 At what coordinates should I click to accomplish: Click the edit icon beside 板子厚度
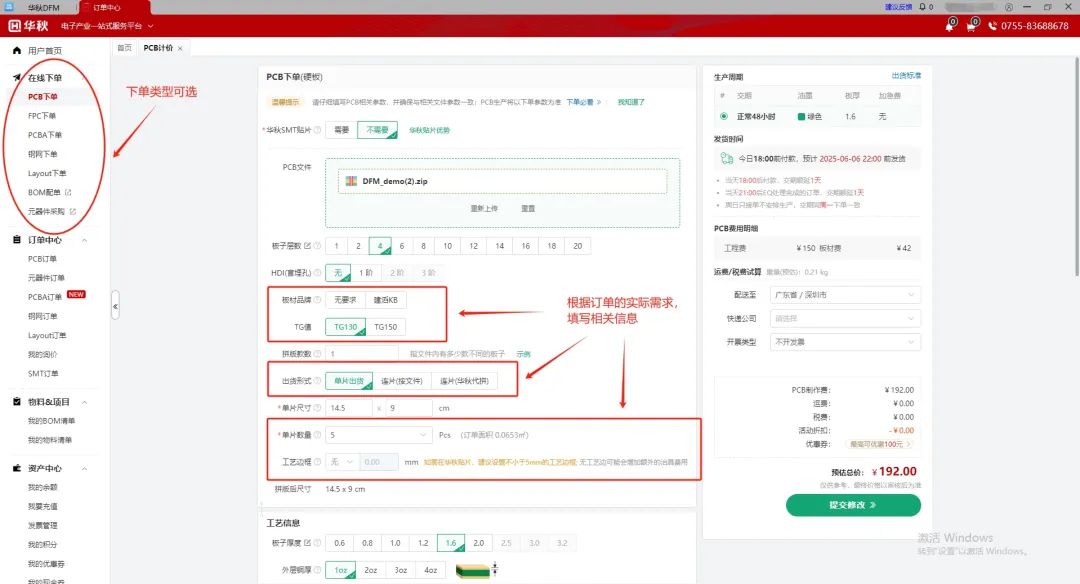[x=307, y=543]
